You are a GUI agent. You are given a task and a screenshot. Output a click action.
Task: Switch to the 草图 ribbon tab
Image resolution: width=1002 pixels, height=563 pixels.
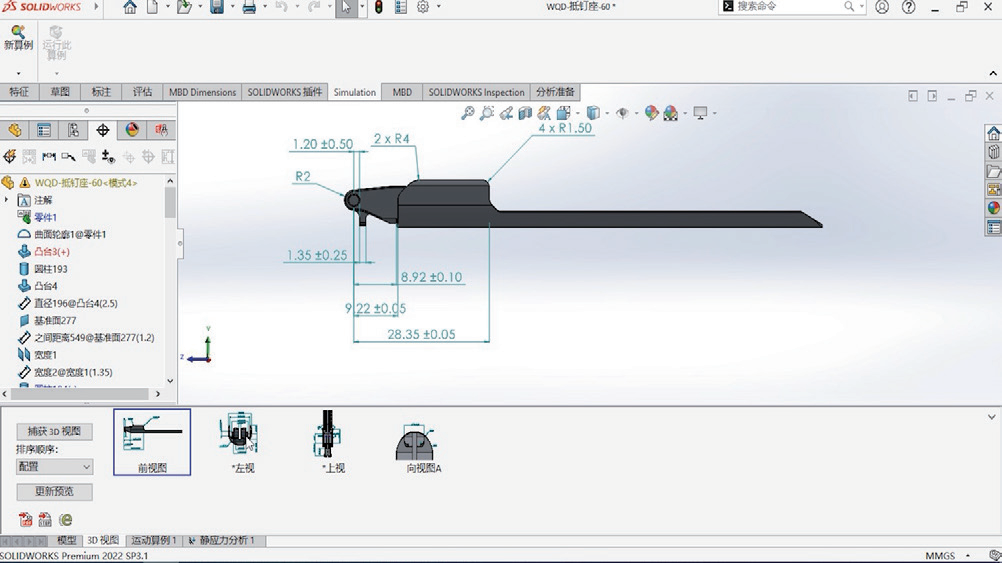(x=59, y=92)
